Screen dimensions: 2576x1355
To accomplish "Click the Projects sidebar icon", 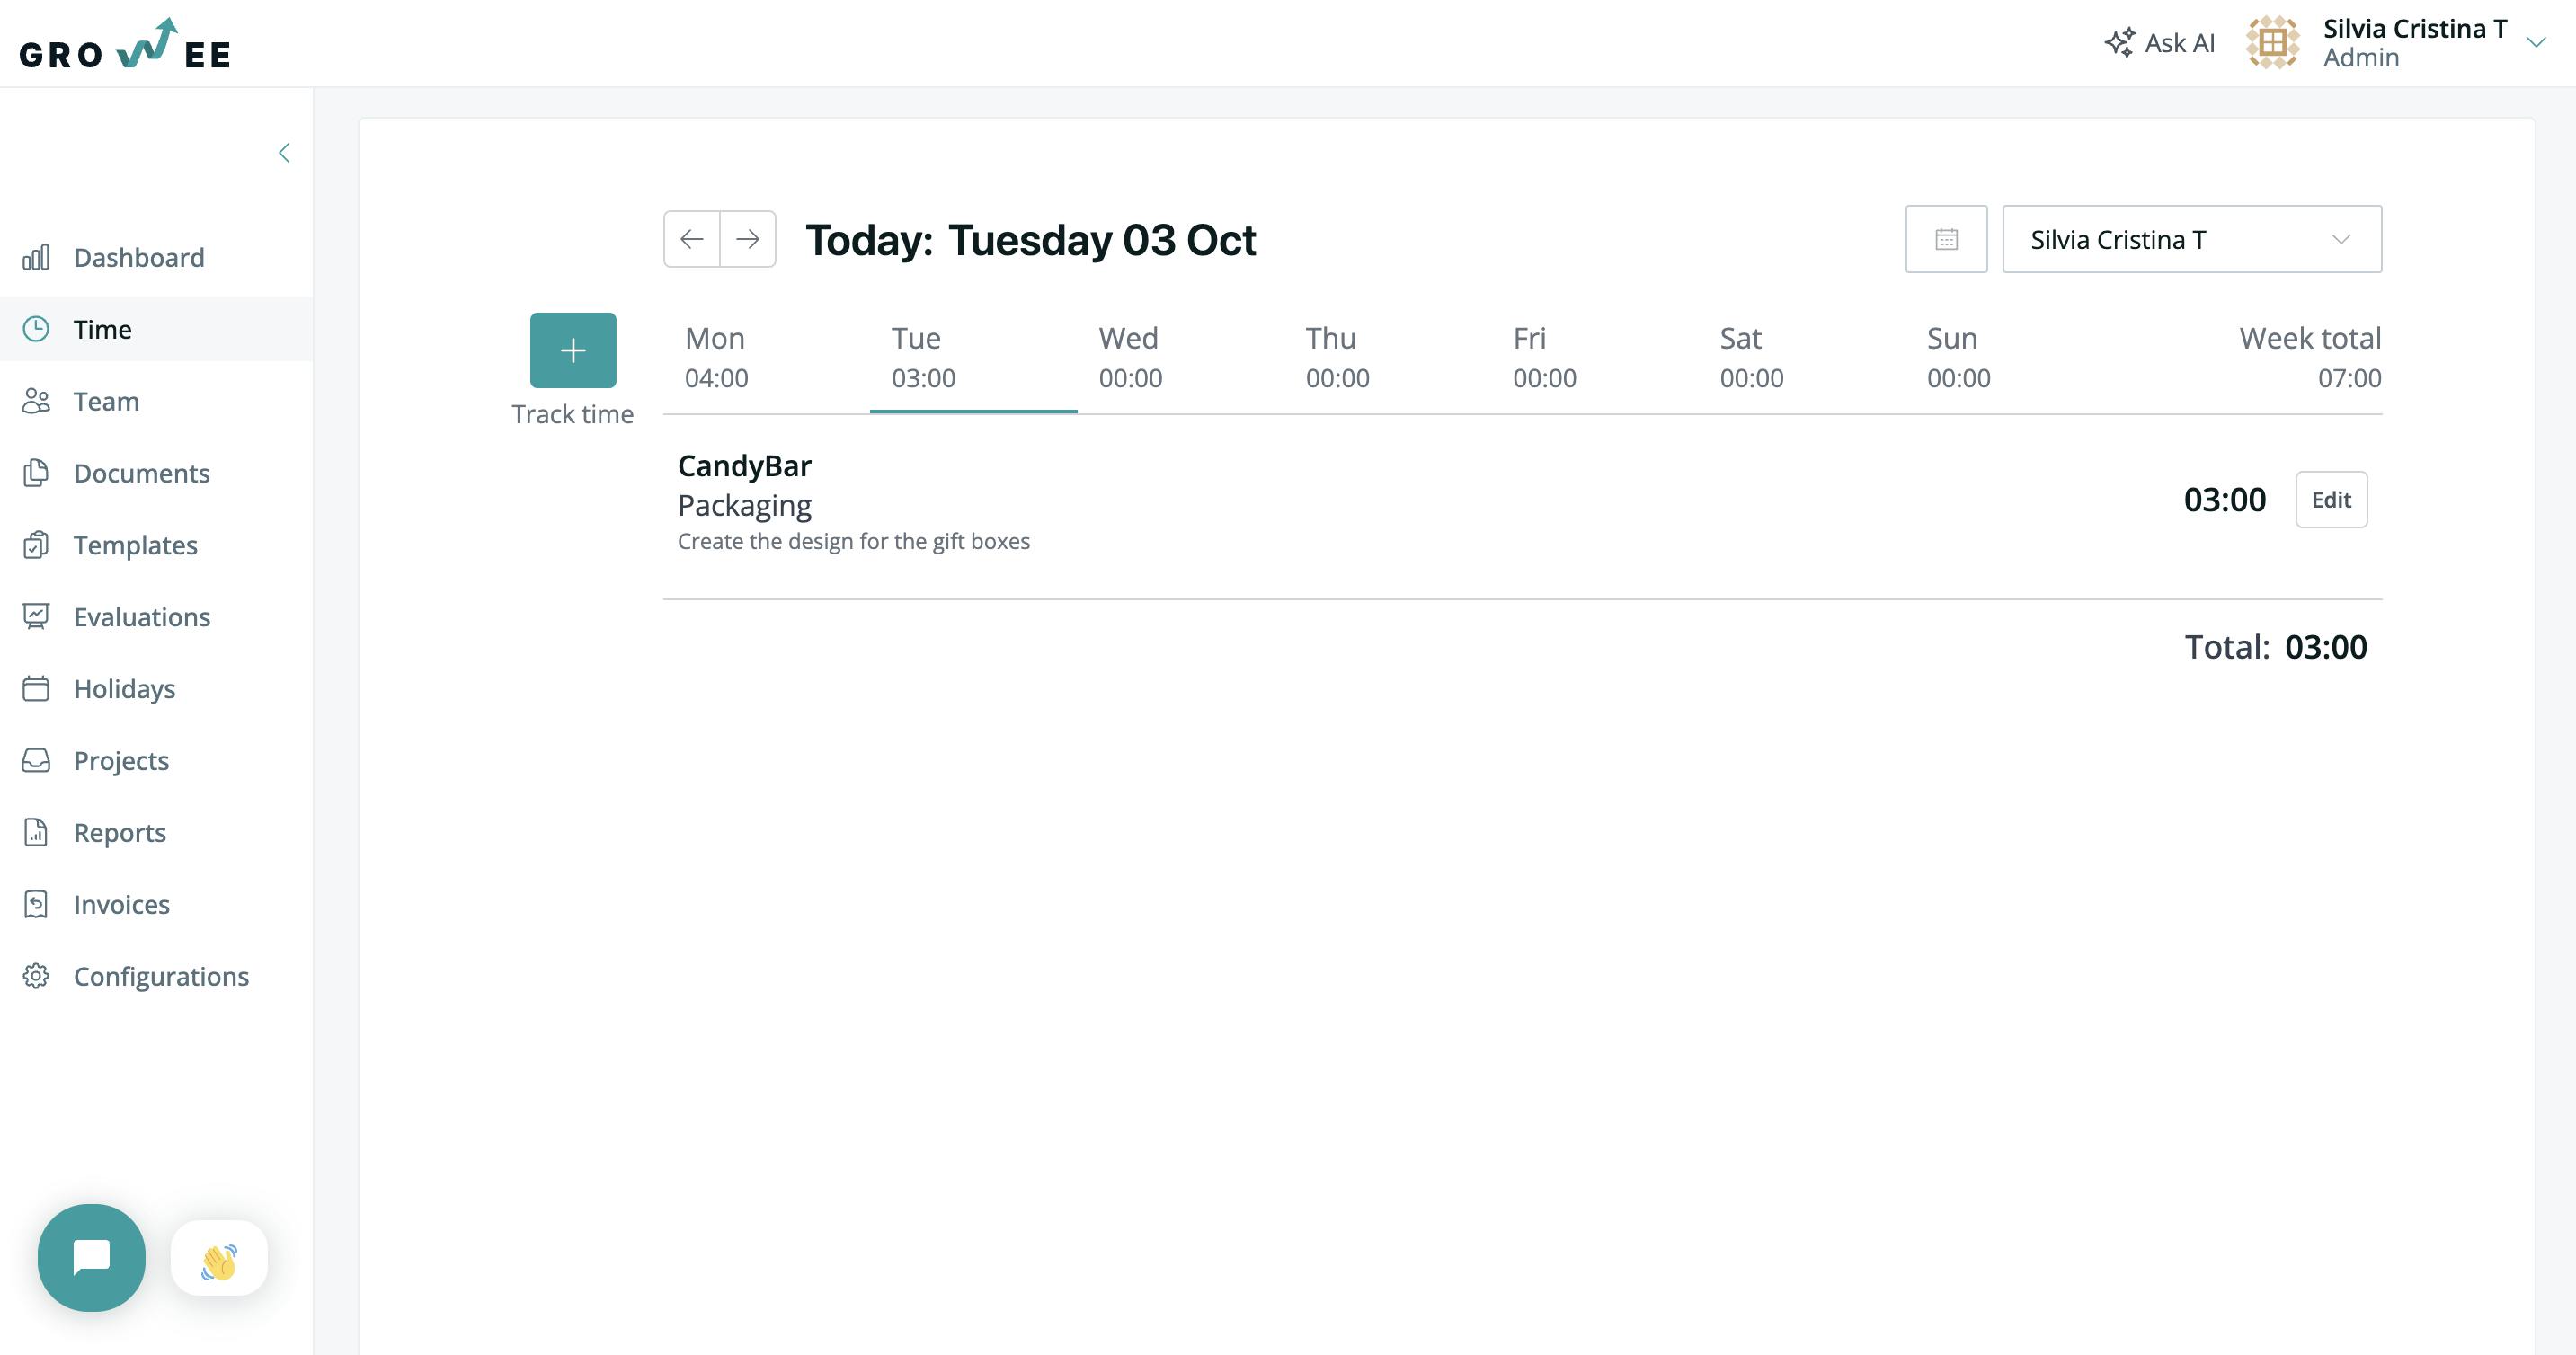I will coord(38,761).
